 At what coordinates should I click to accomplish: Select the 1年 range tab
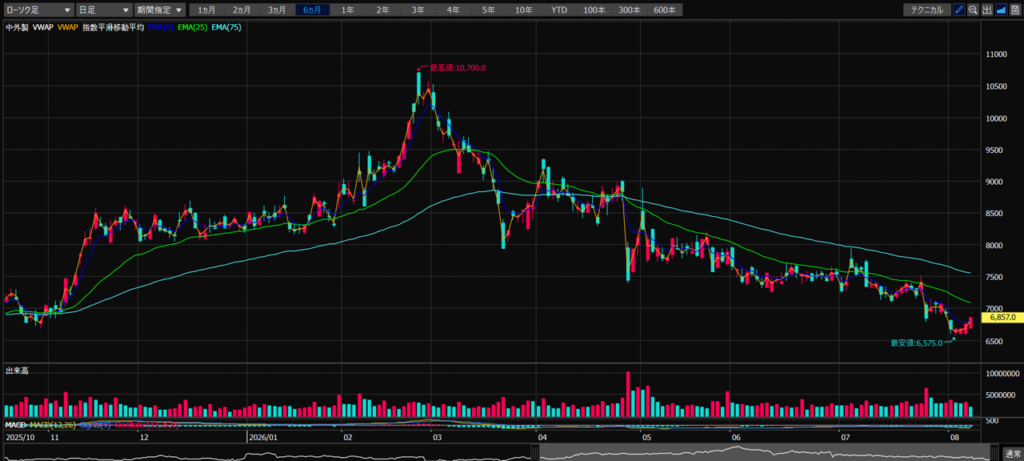point(347,10)
